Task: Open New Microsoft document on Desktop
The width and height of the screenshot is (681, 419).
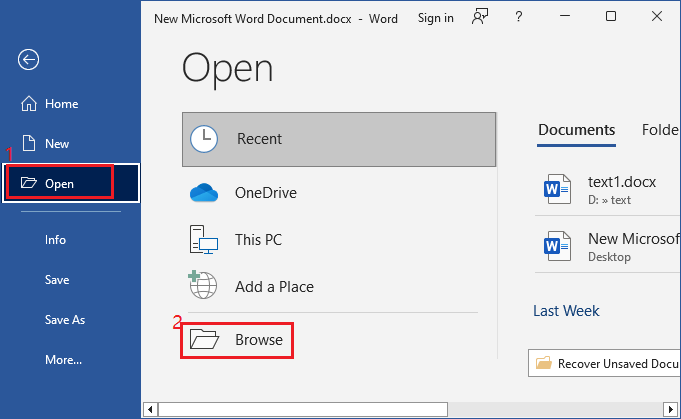Action: click(607, 246)
